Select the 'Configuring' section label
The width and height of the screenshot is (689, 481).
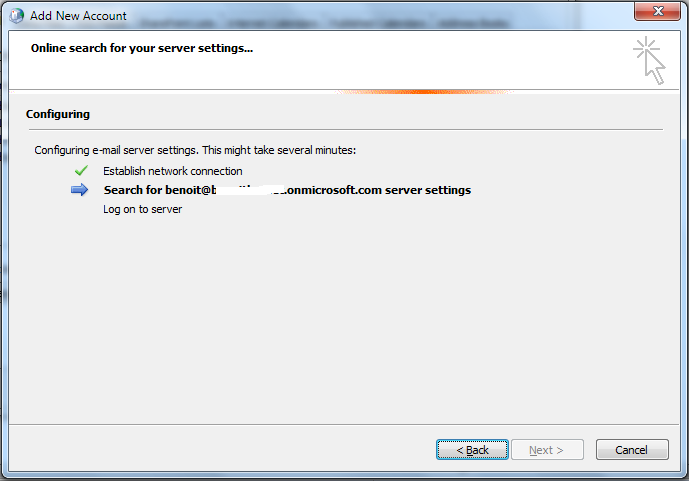click(58, 114)
